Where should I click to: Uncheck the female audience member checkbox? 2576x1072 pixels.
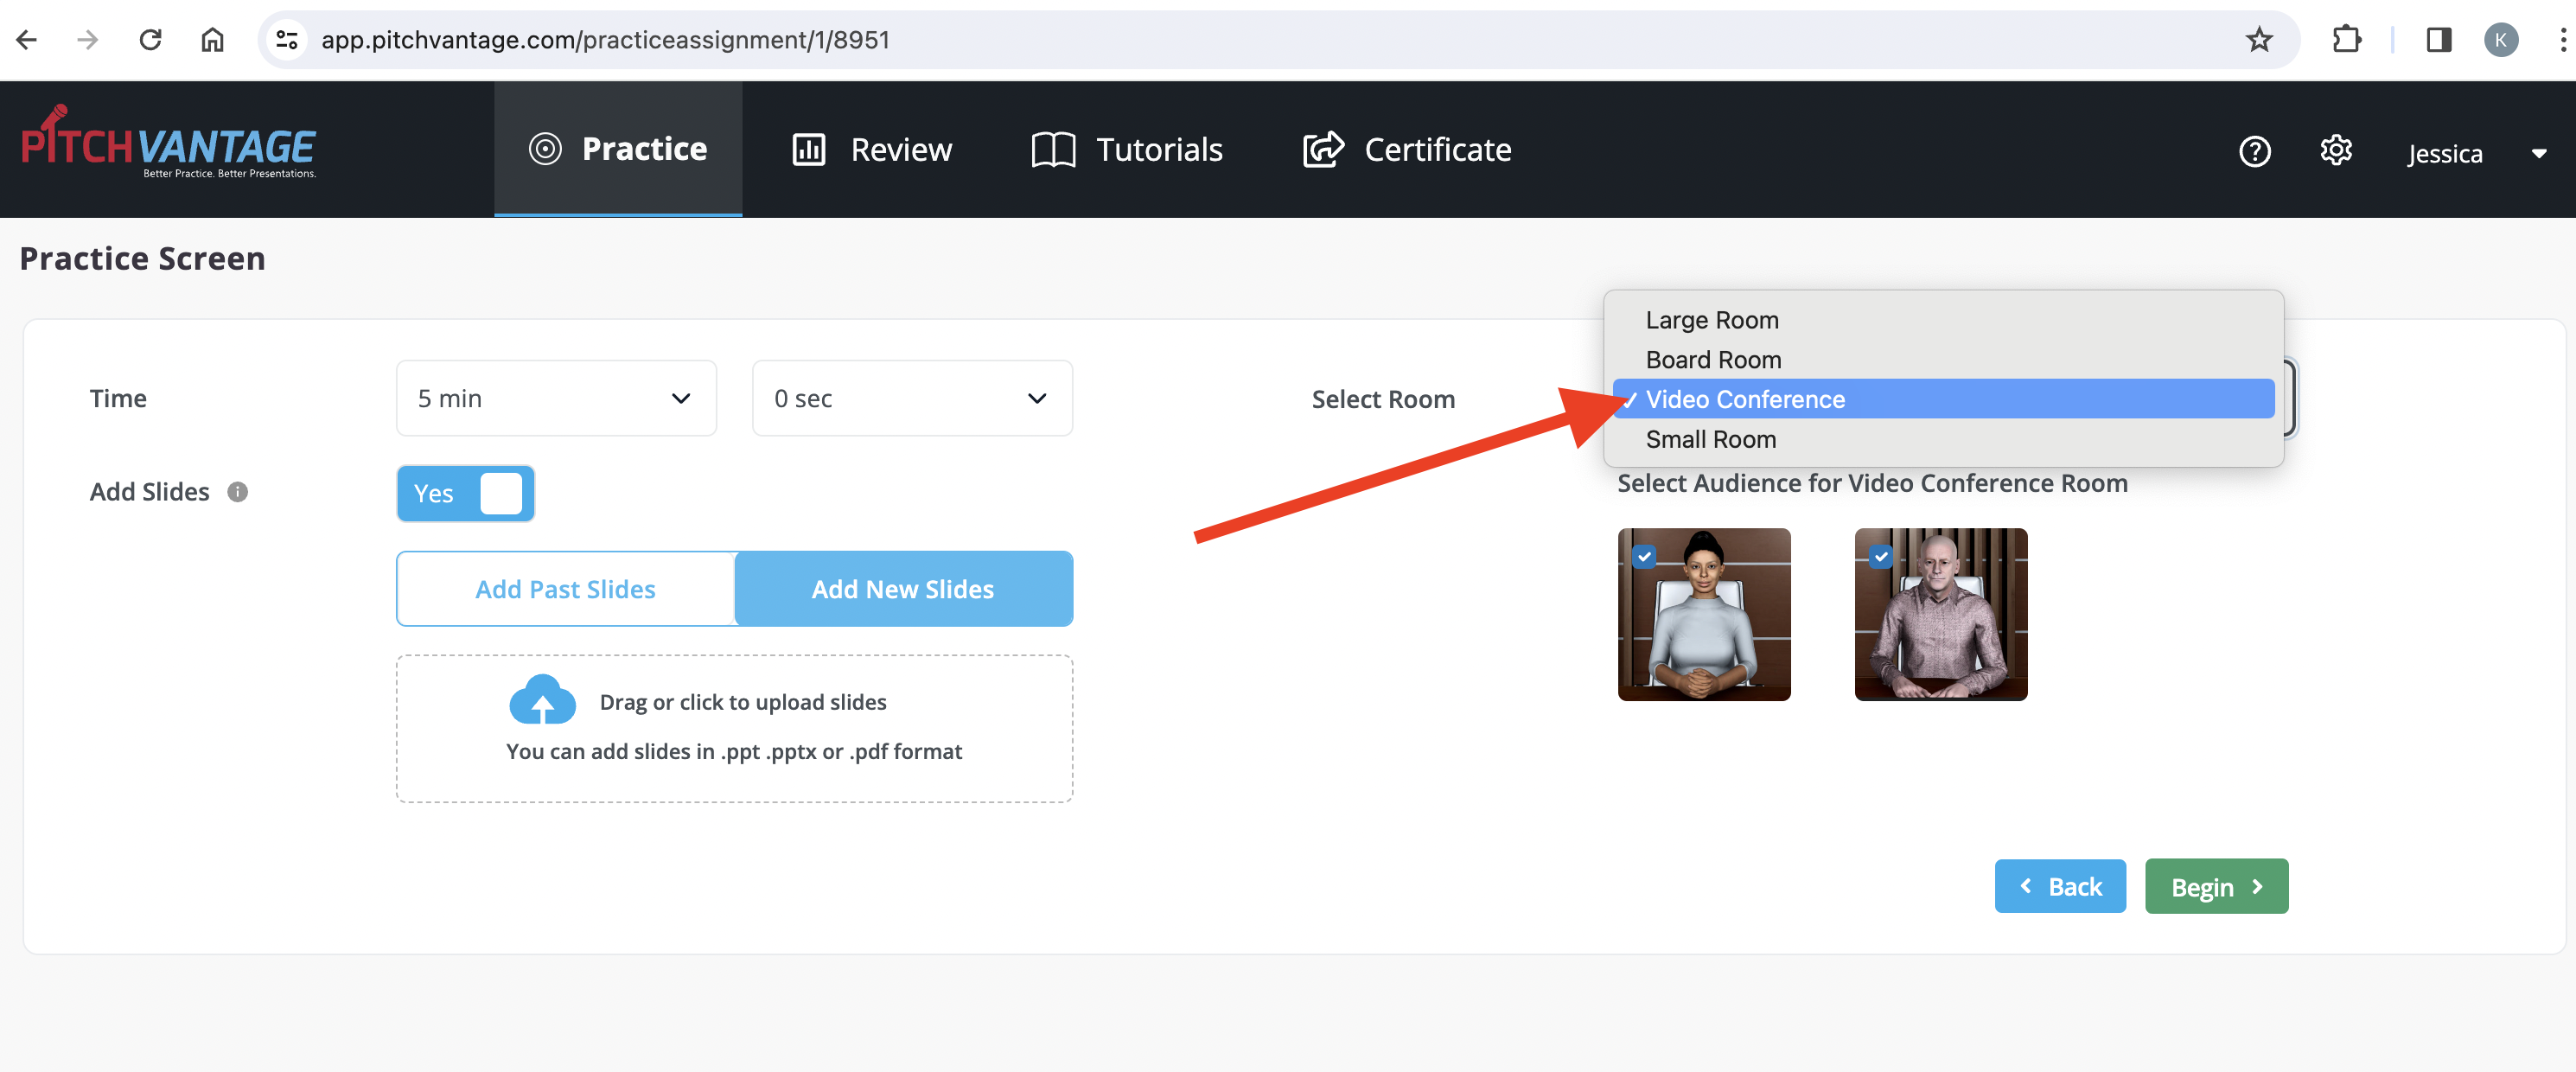click(1644, 556)
